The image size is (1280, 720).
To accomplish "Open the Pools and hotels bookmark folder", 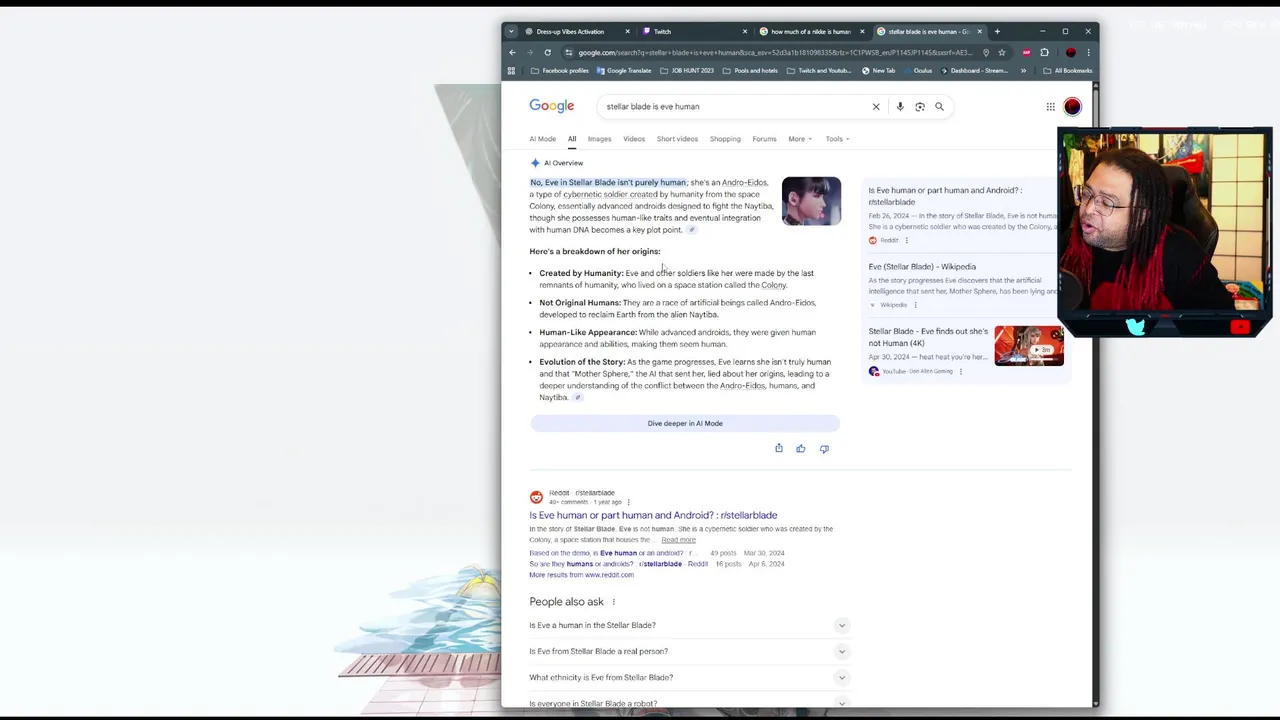I will (750, 71).
